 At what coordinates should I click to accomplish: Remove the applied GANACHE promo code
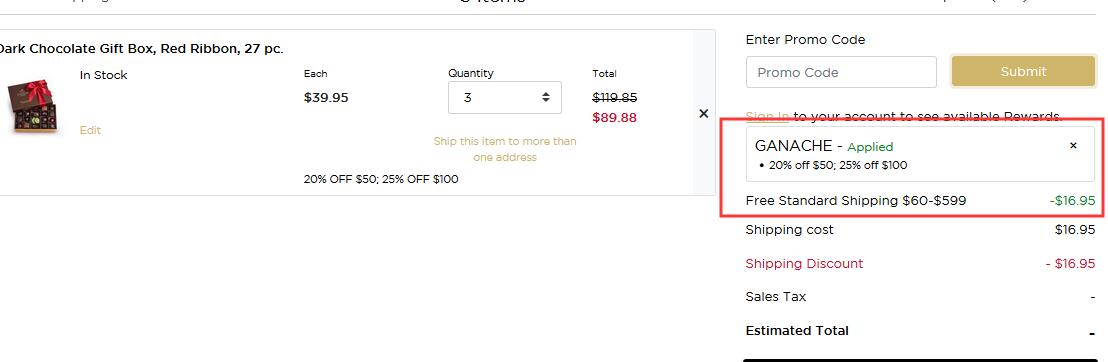click(1073, 146)
